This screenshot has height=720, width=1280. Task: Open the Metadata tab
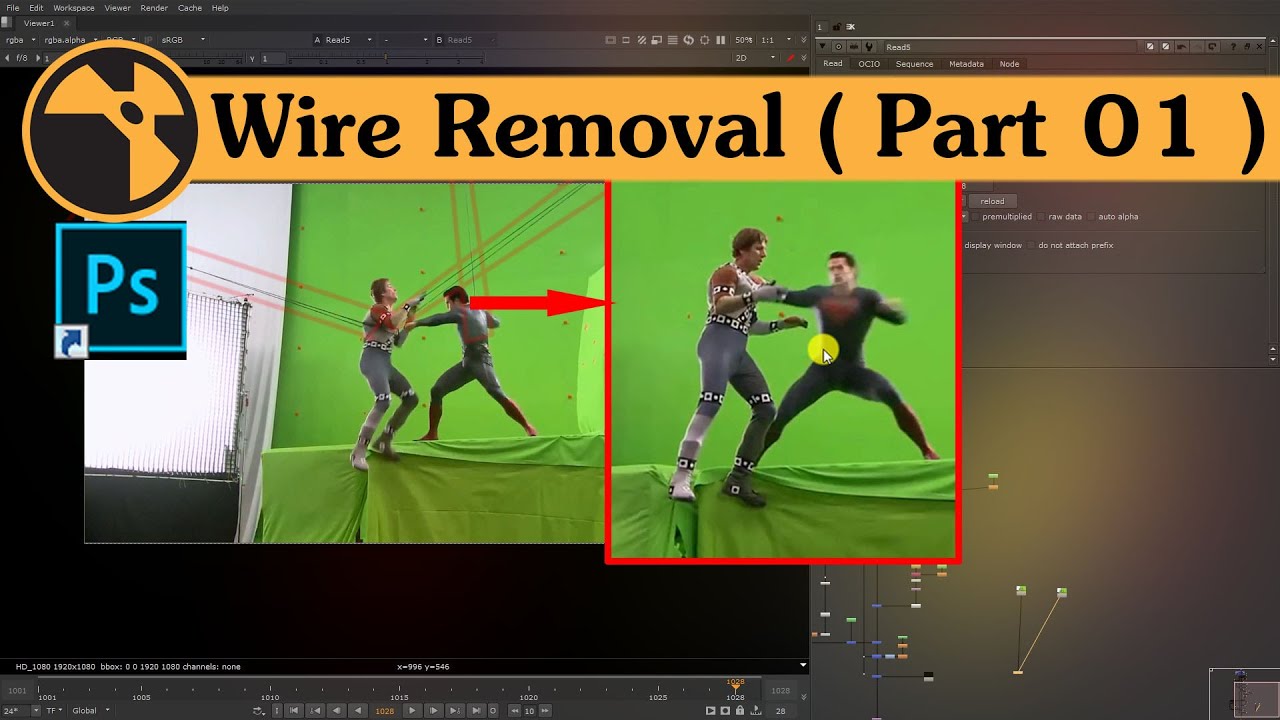pos(966,64)
